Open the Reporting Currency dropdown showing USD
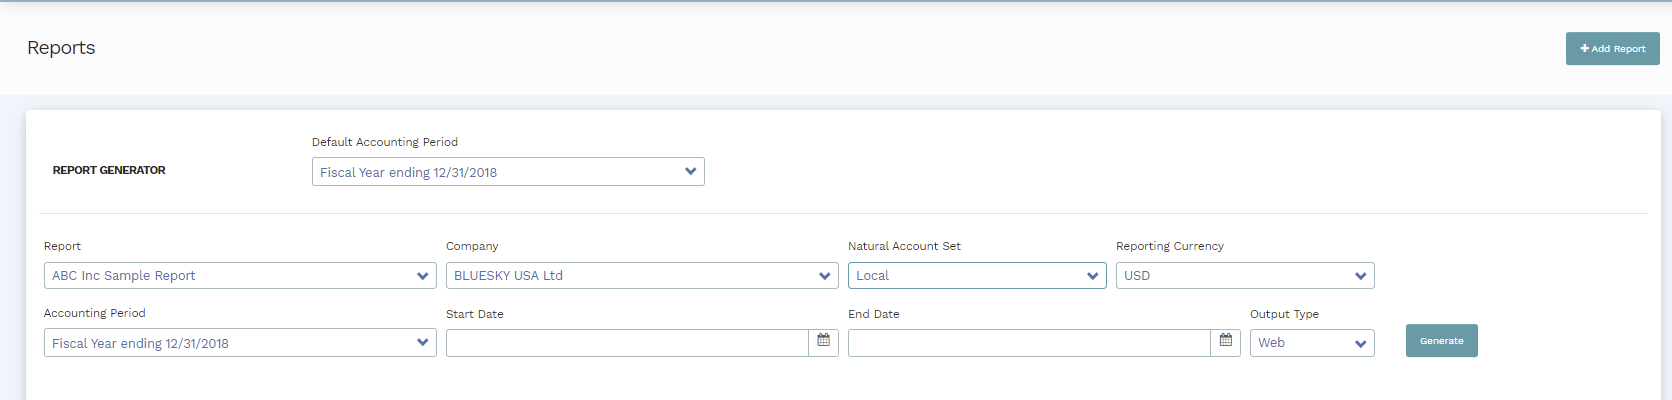Image resolution: width=1672 pixels, height=400 pixels. coord(1245,276)
